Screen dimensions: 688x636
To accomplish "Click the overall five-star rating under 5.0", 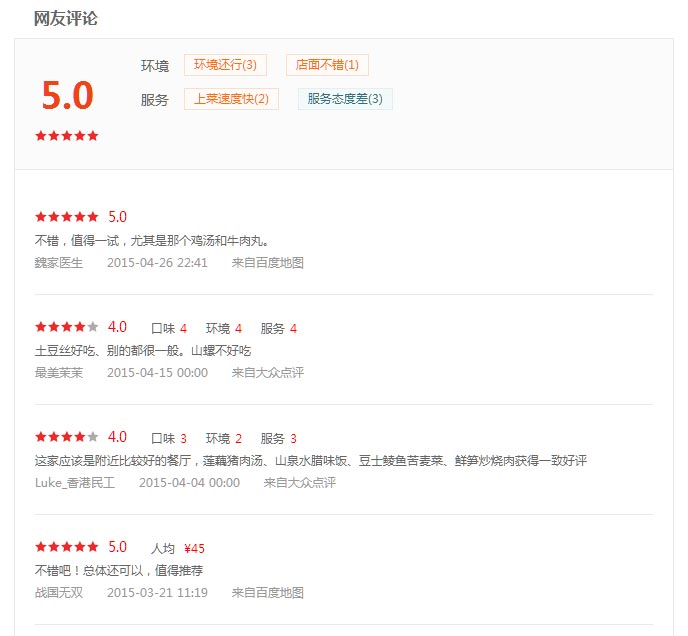I will click(67, 136).
